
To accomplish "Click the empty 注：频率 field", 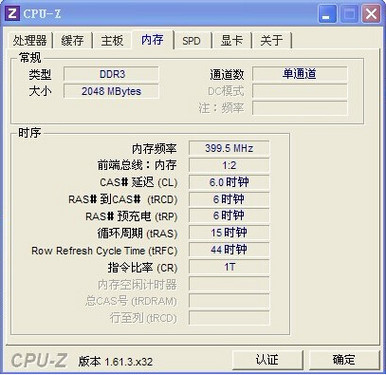I will pyautogui.click(x=300, y=108).
